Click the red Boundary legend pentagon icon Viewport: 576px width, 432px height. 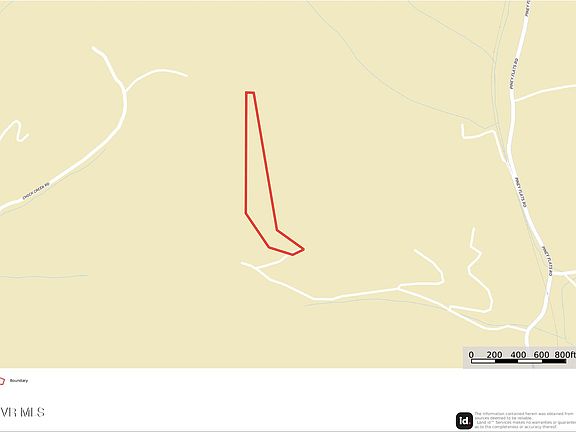(2, 381)
